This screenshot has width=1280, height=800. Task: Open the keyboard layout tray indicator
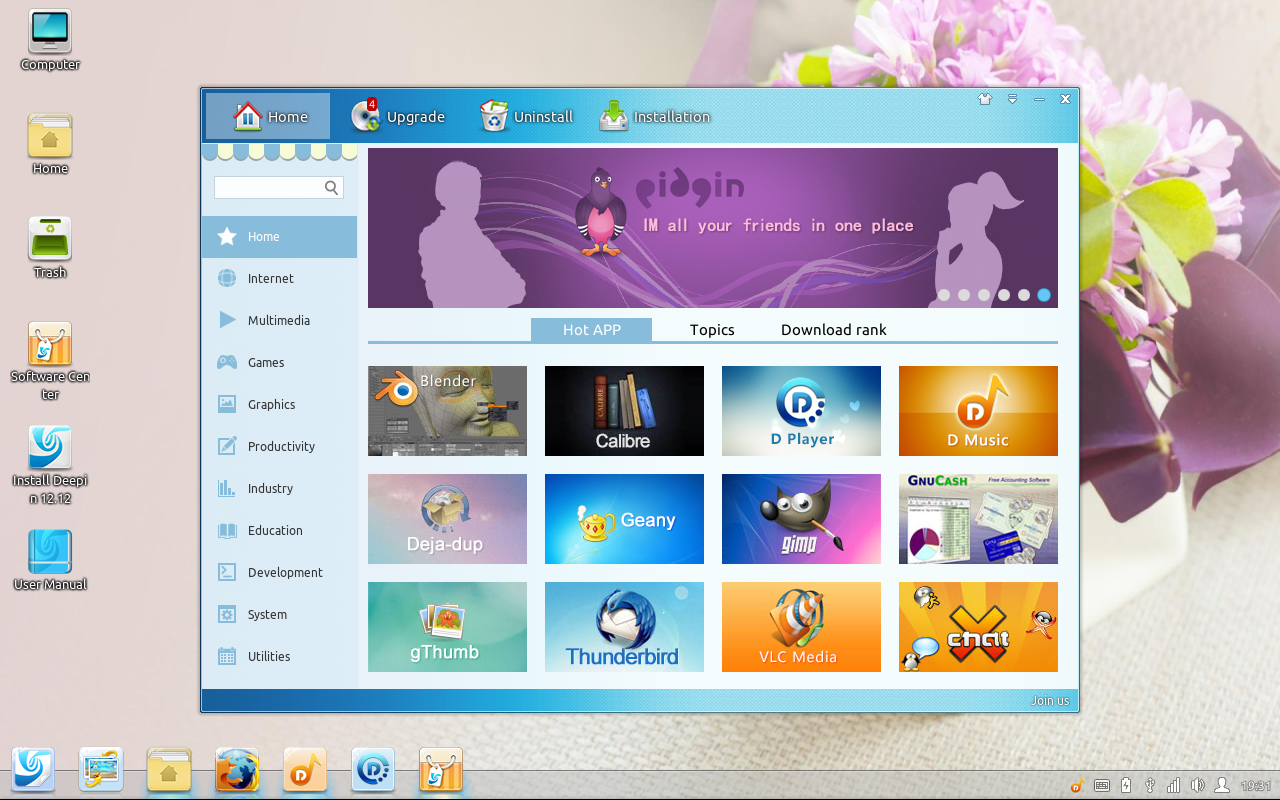1102,786
